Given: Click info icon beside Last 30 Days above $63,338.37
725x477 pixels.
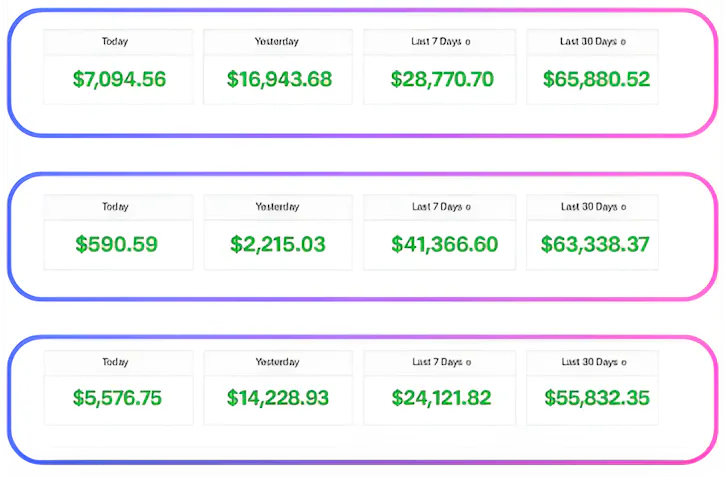Looking at the screenshot, I should [x=623, y=207].
